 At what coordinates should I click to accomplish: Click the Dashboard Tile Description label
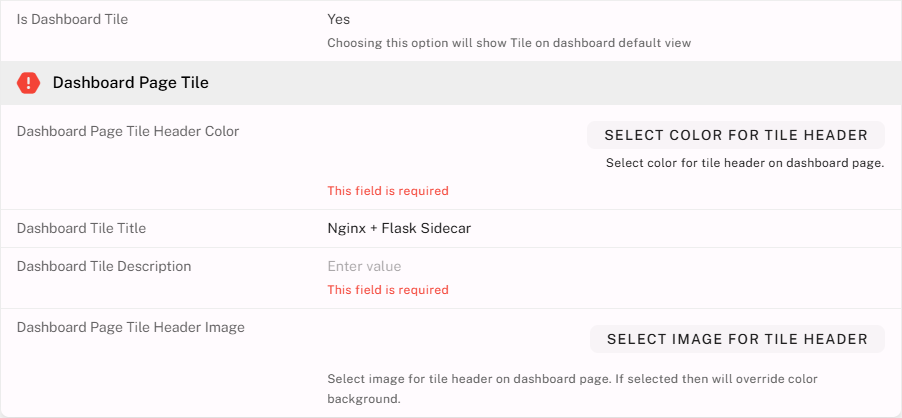[x=104, y=266]
